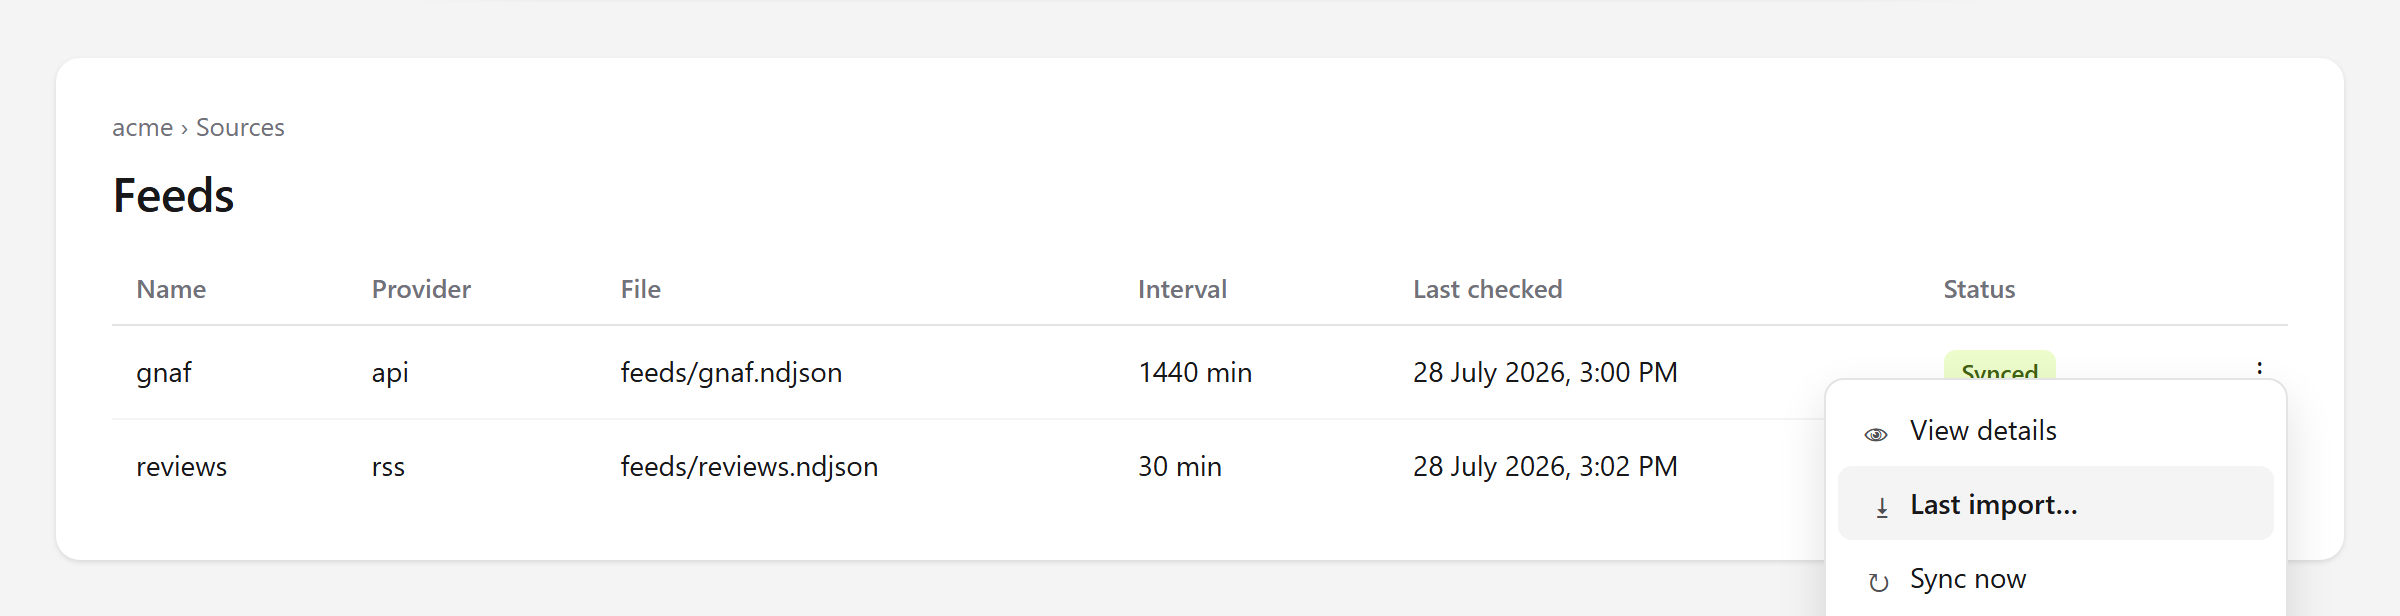Click the eye icon beside View details

[1876, 434]
